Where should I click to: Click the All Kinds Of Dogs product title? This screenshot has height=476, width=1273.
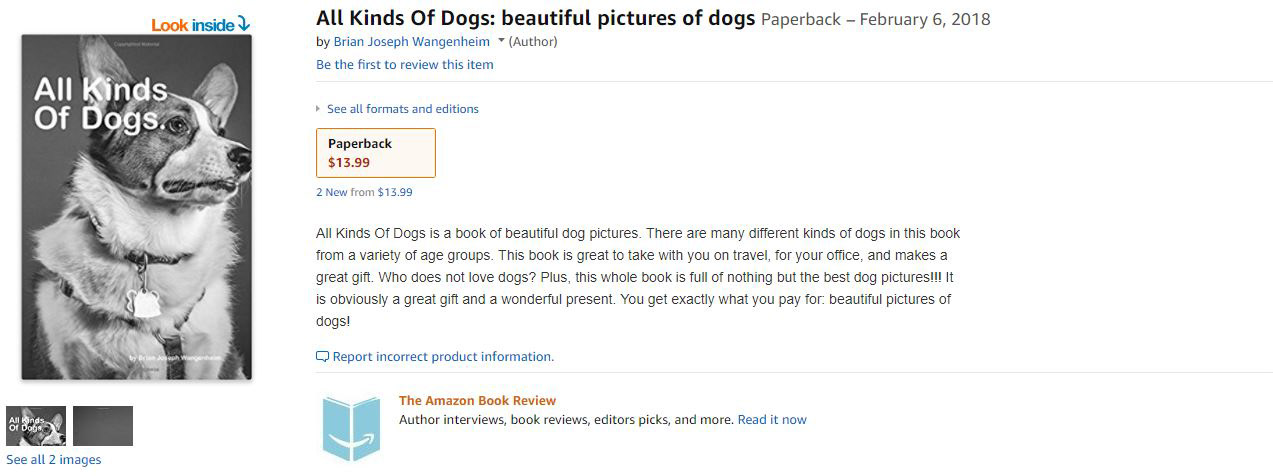(535, 19)
